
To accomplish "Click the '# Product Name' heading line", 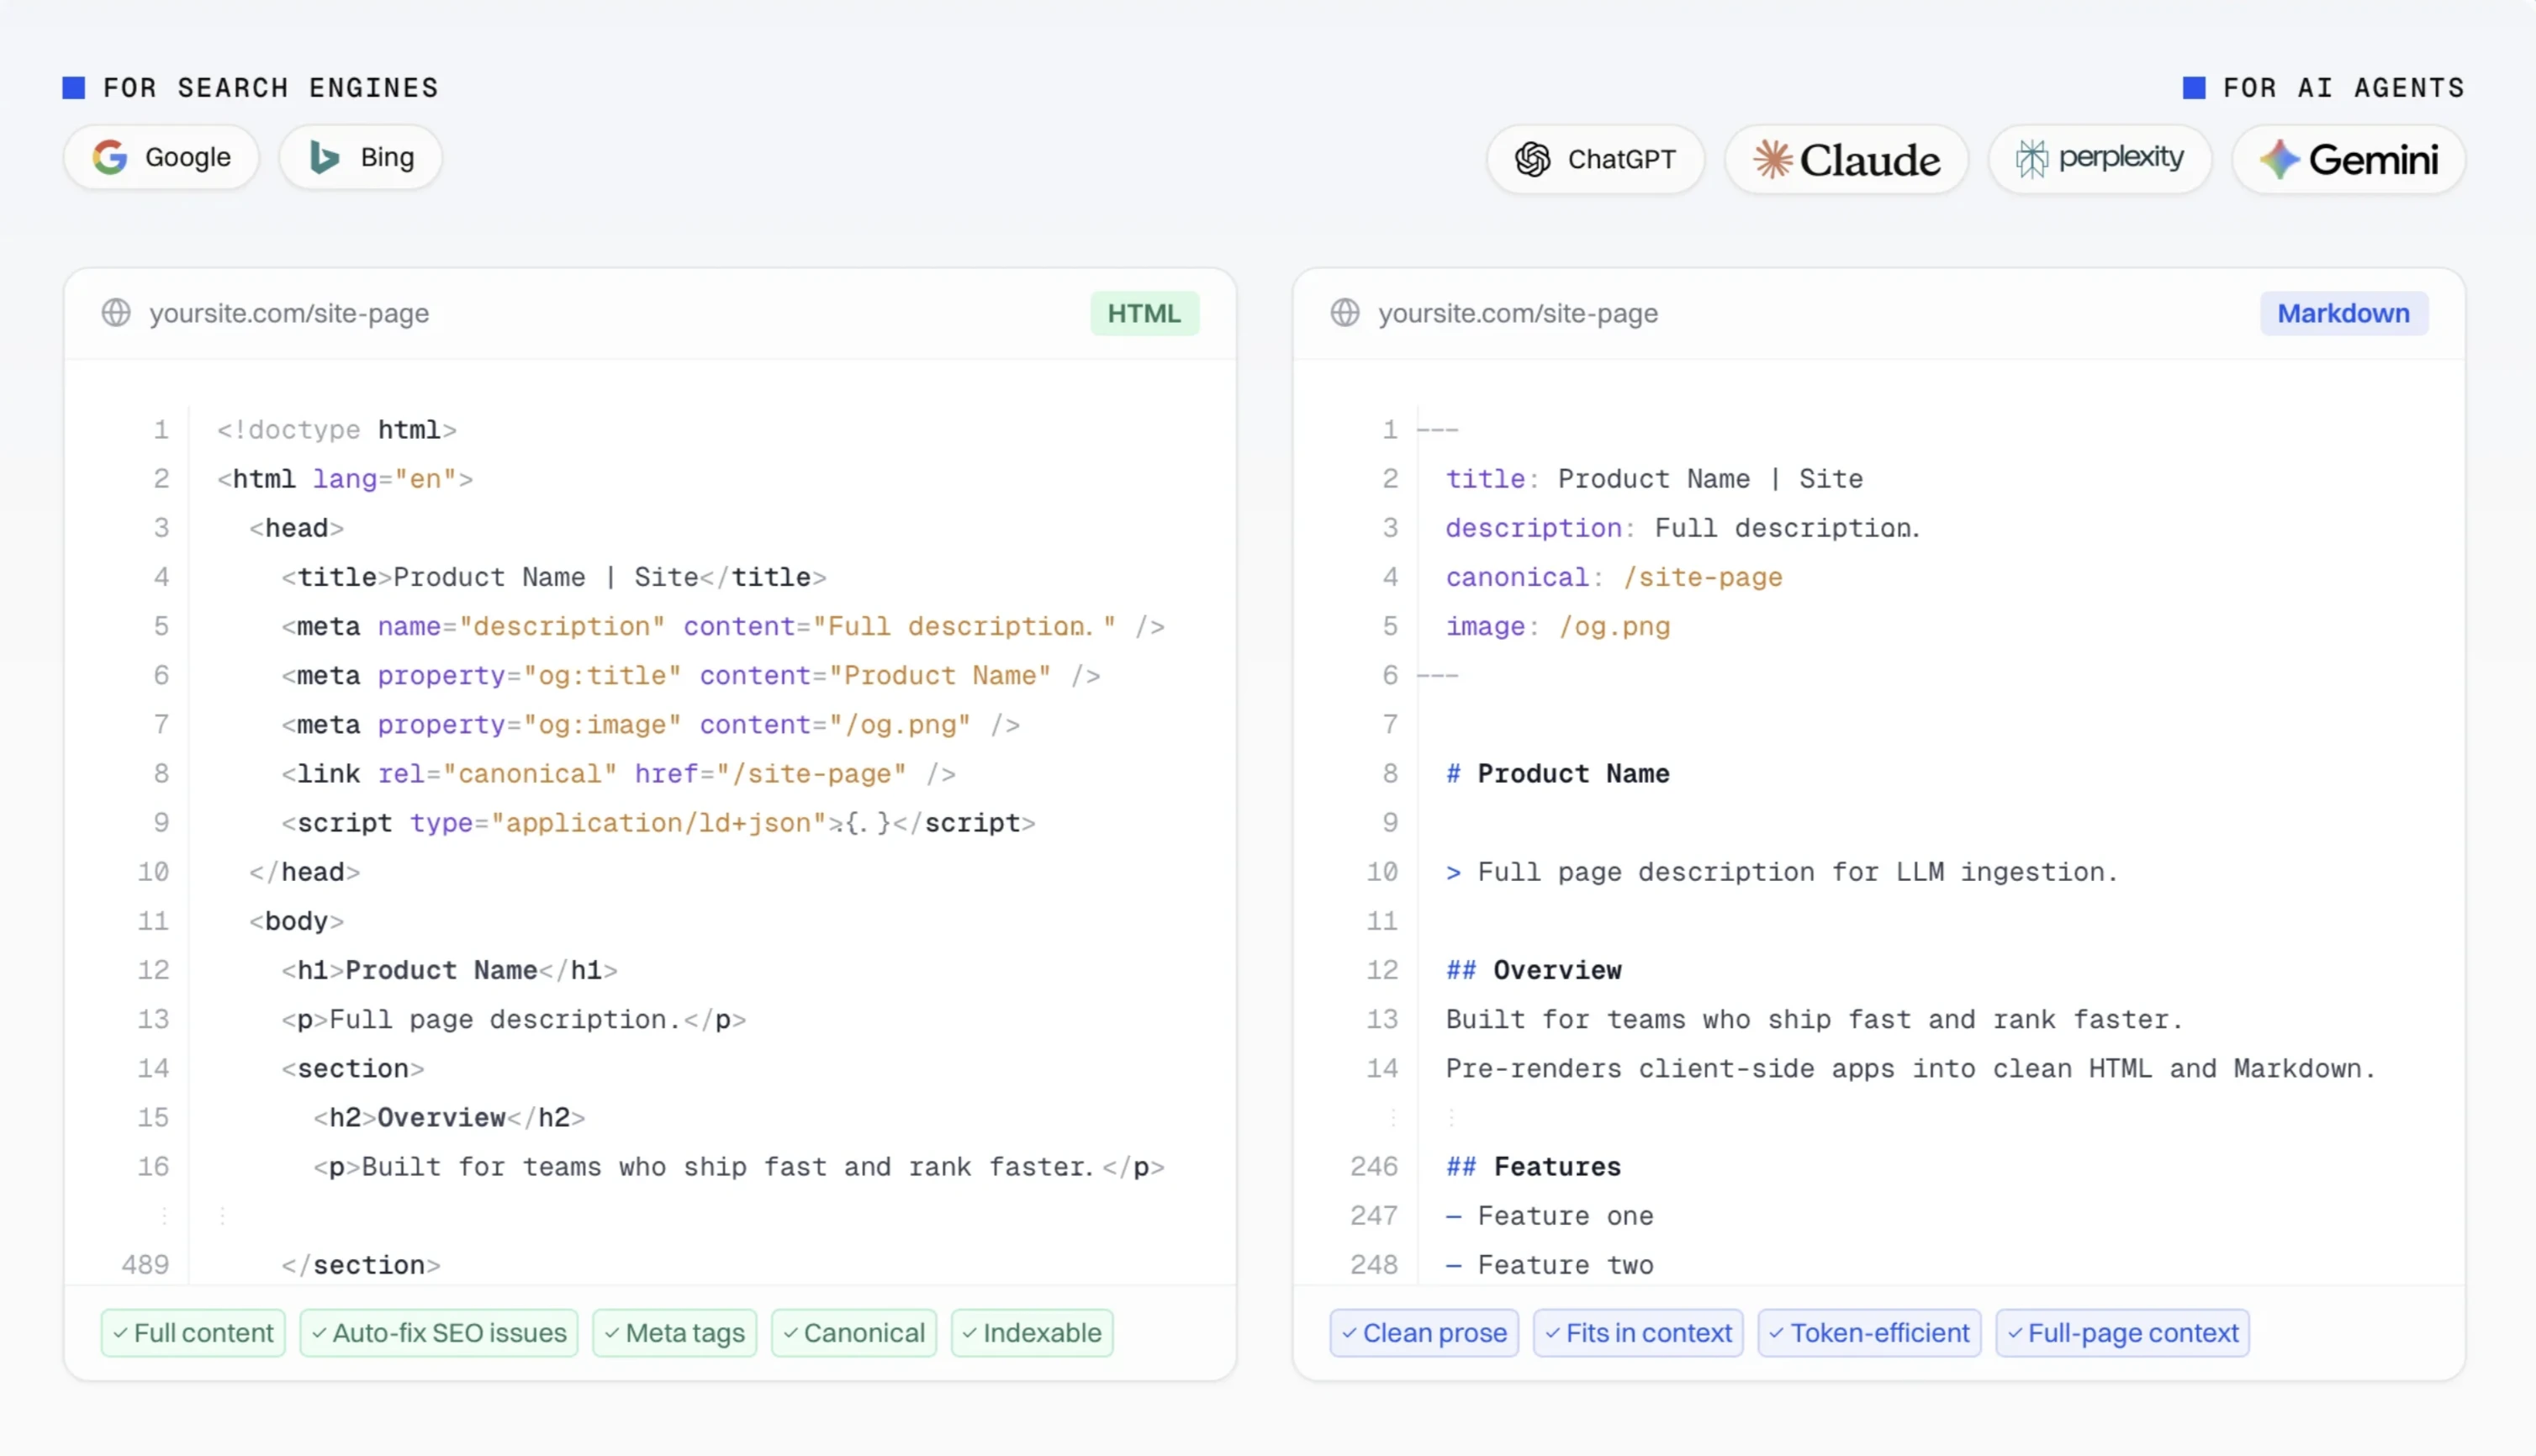I will click(1558, 773).
